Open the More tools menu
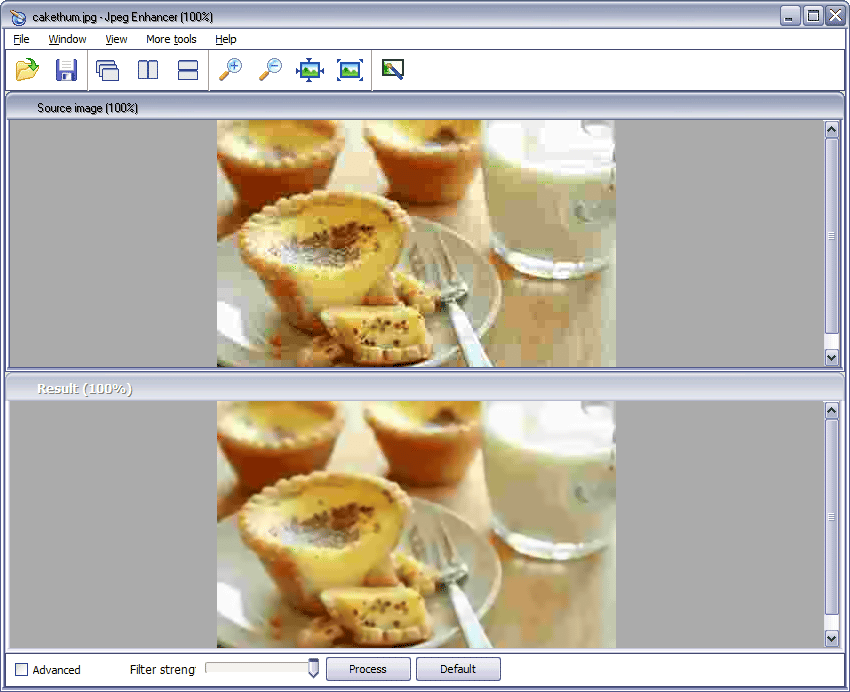 tap(171, 39)
